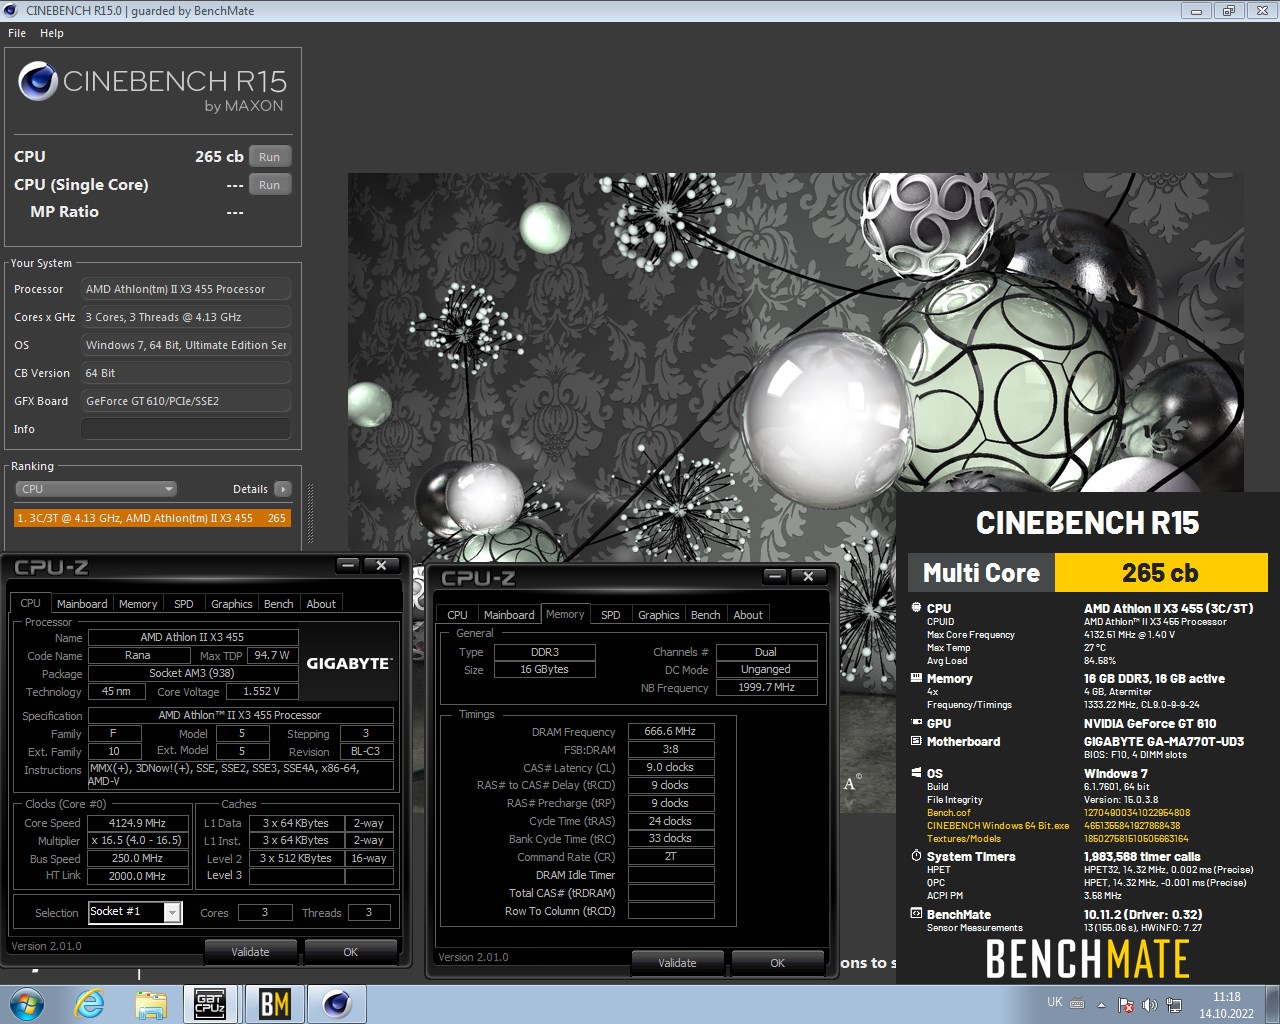Click the UK input language indicator
The width and height of the screenshot is (1280, 1024).
point(1055,1002)
